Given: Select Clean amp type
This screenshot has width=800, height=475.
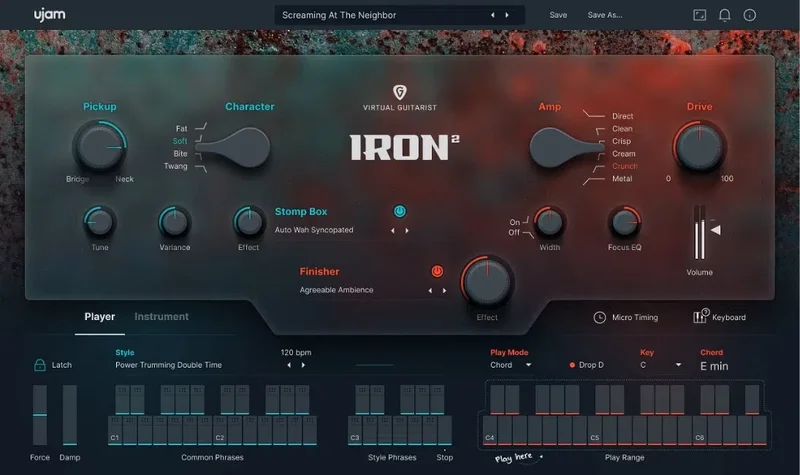Looking at the screenshot, I should tap(622, 129).
